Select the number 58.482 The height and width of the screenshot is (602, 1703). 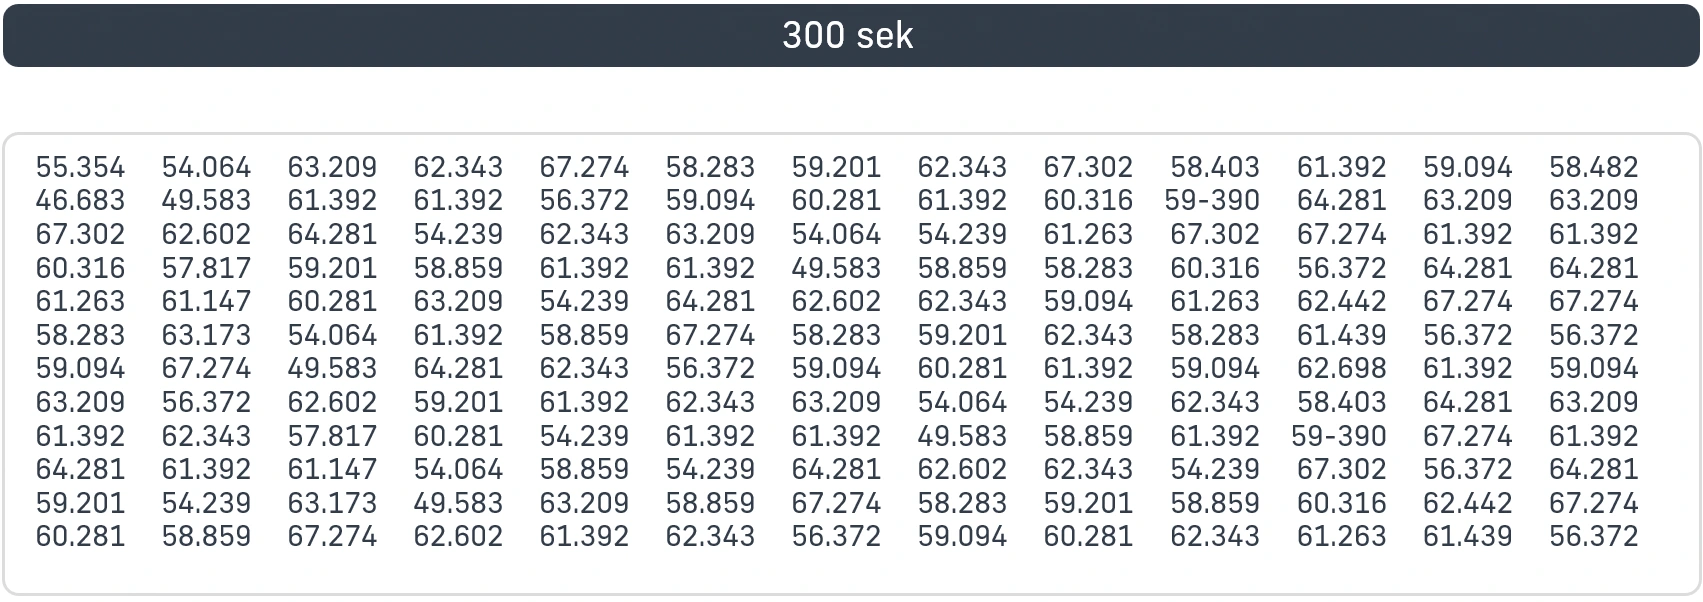(1594, 167)
